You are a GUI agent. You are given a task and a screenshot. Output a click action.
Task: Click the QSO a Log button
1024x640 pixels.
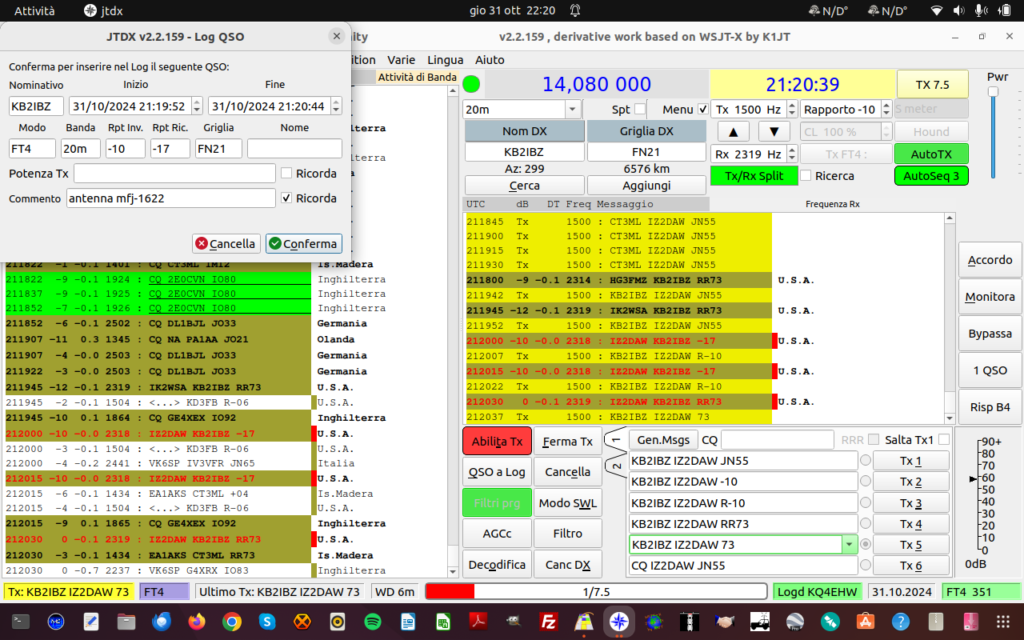(x=497, y=472)
